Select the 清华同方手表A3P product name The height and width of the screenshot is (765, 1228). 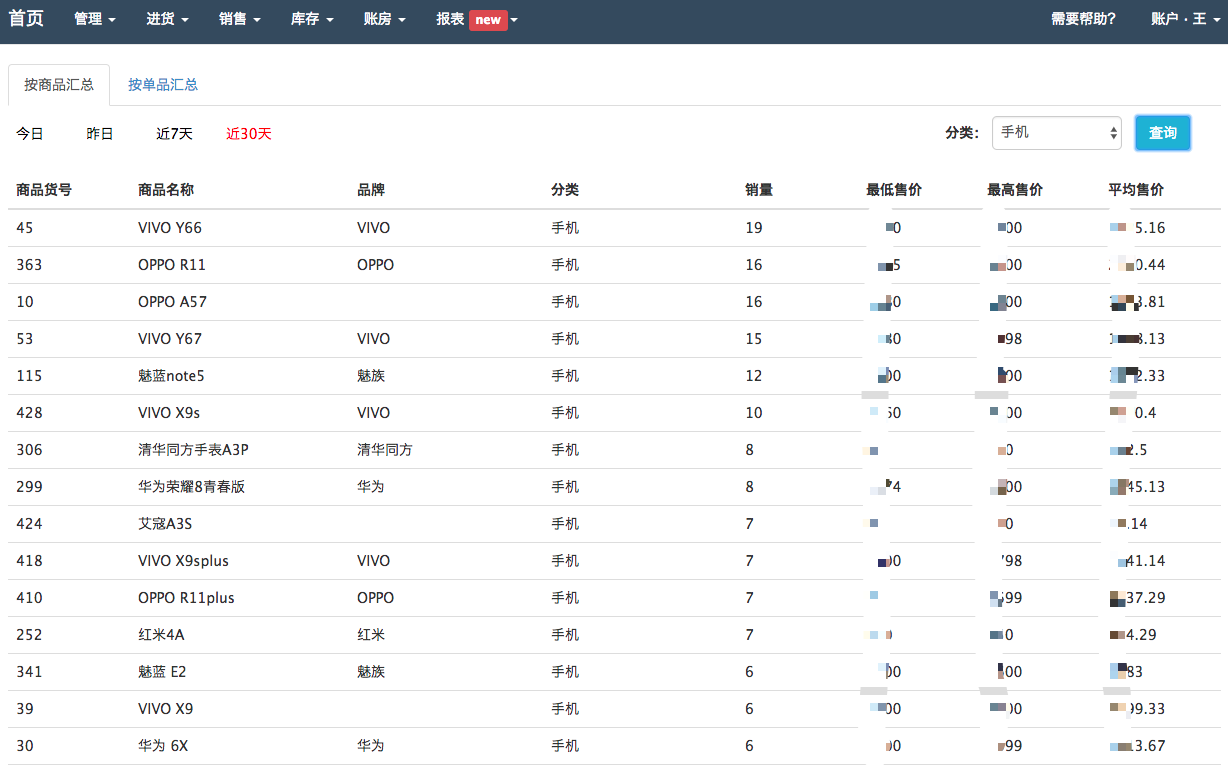pos(193,450)
